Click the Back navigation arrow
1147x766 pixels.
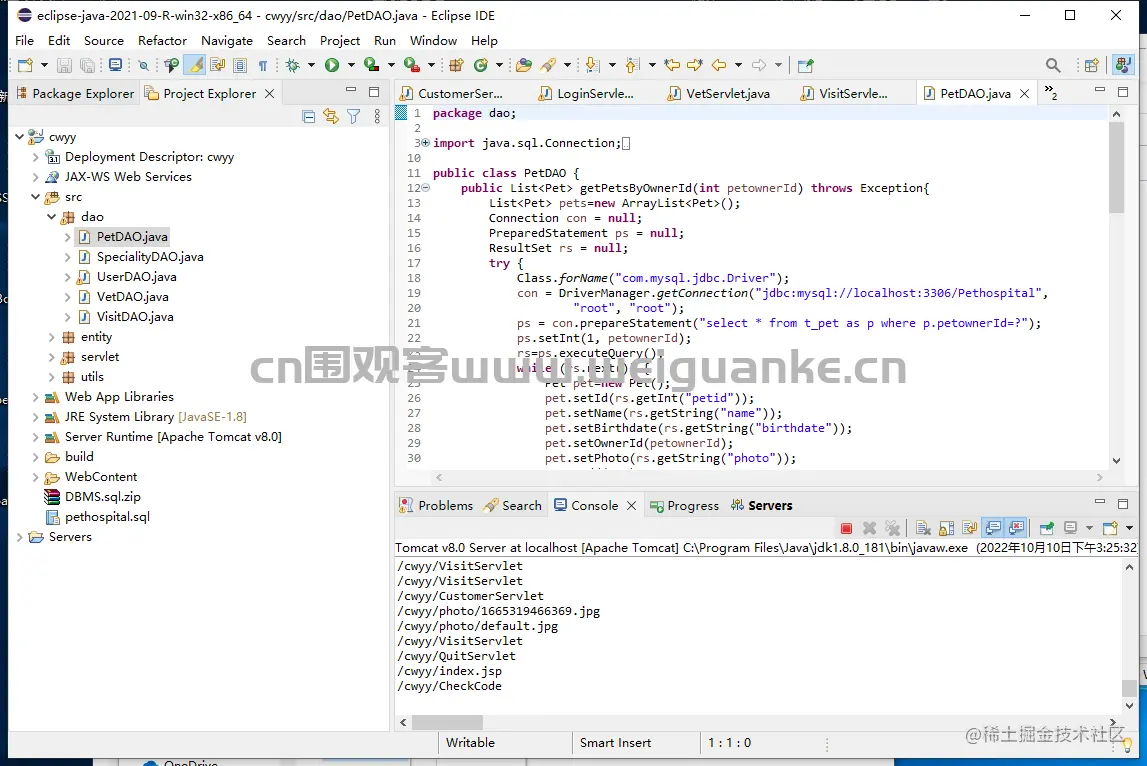coord(719,66)
